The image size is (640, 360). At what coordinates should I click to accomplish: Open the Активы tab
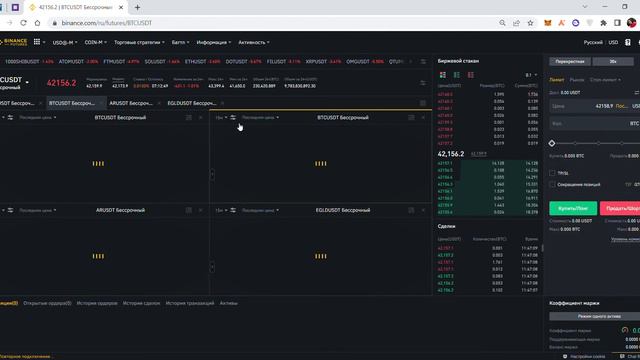coord(229,303)
